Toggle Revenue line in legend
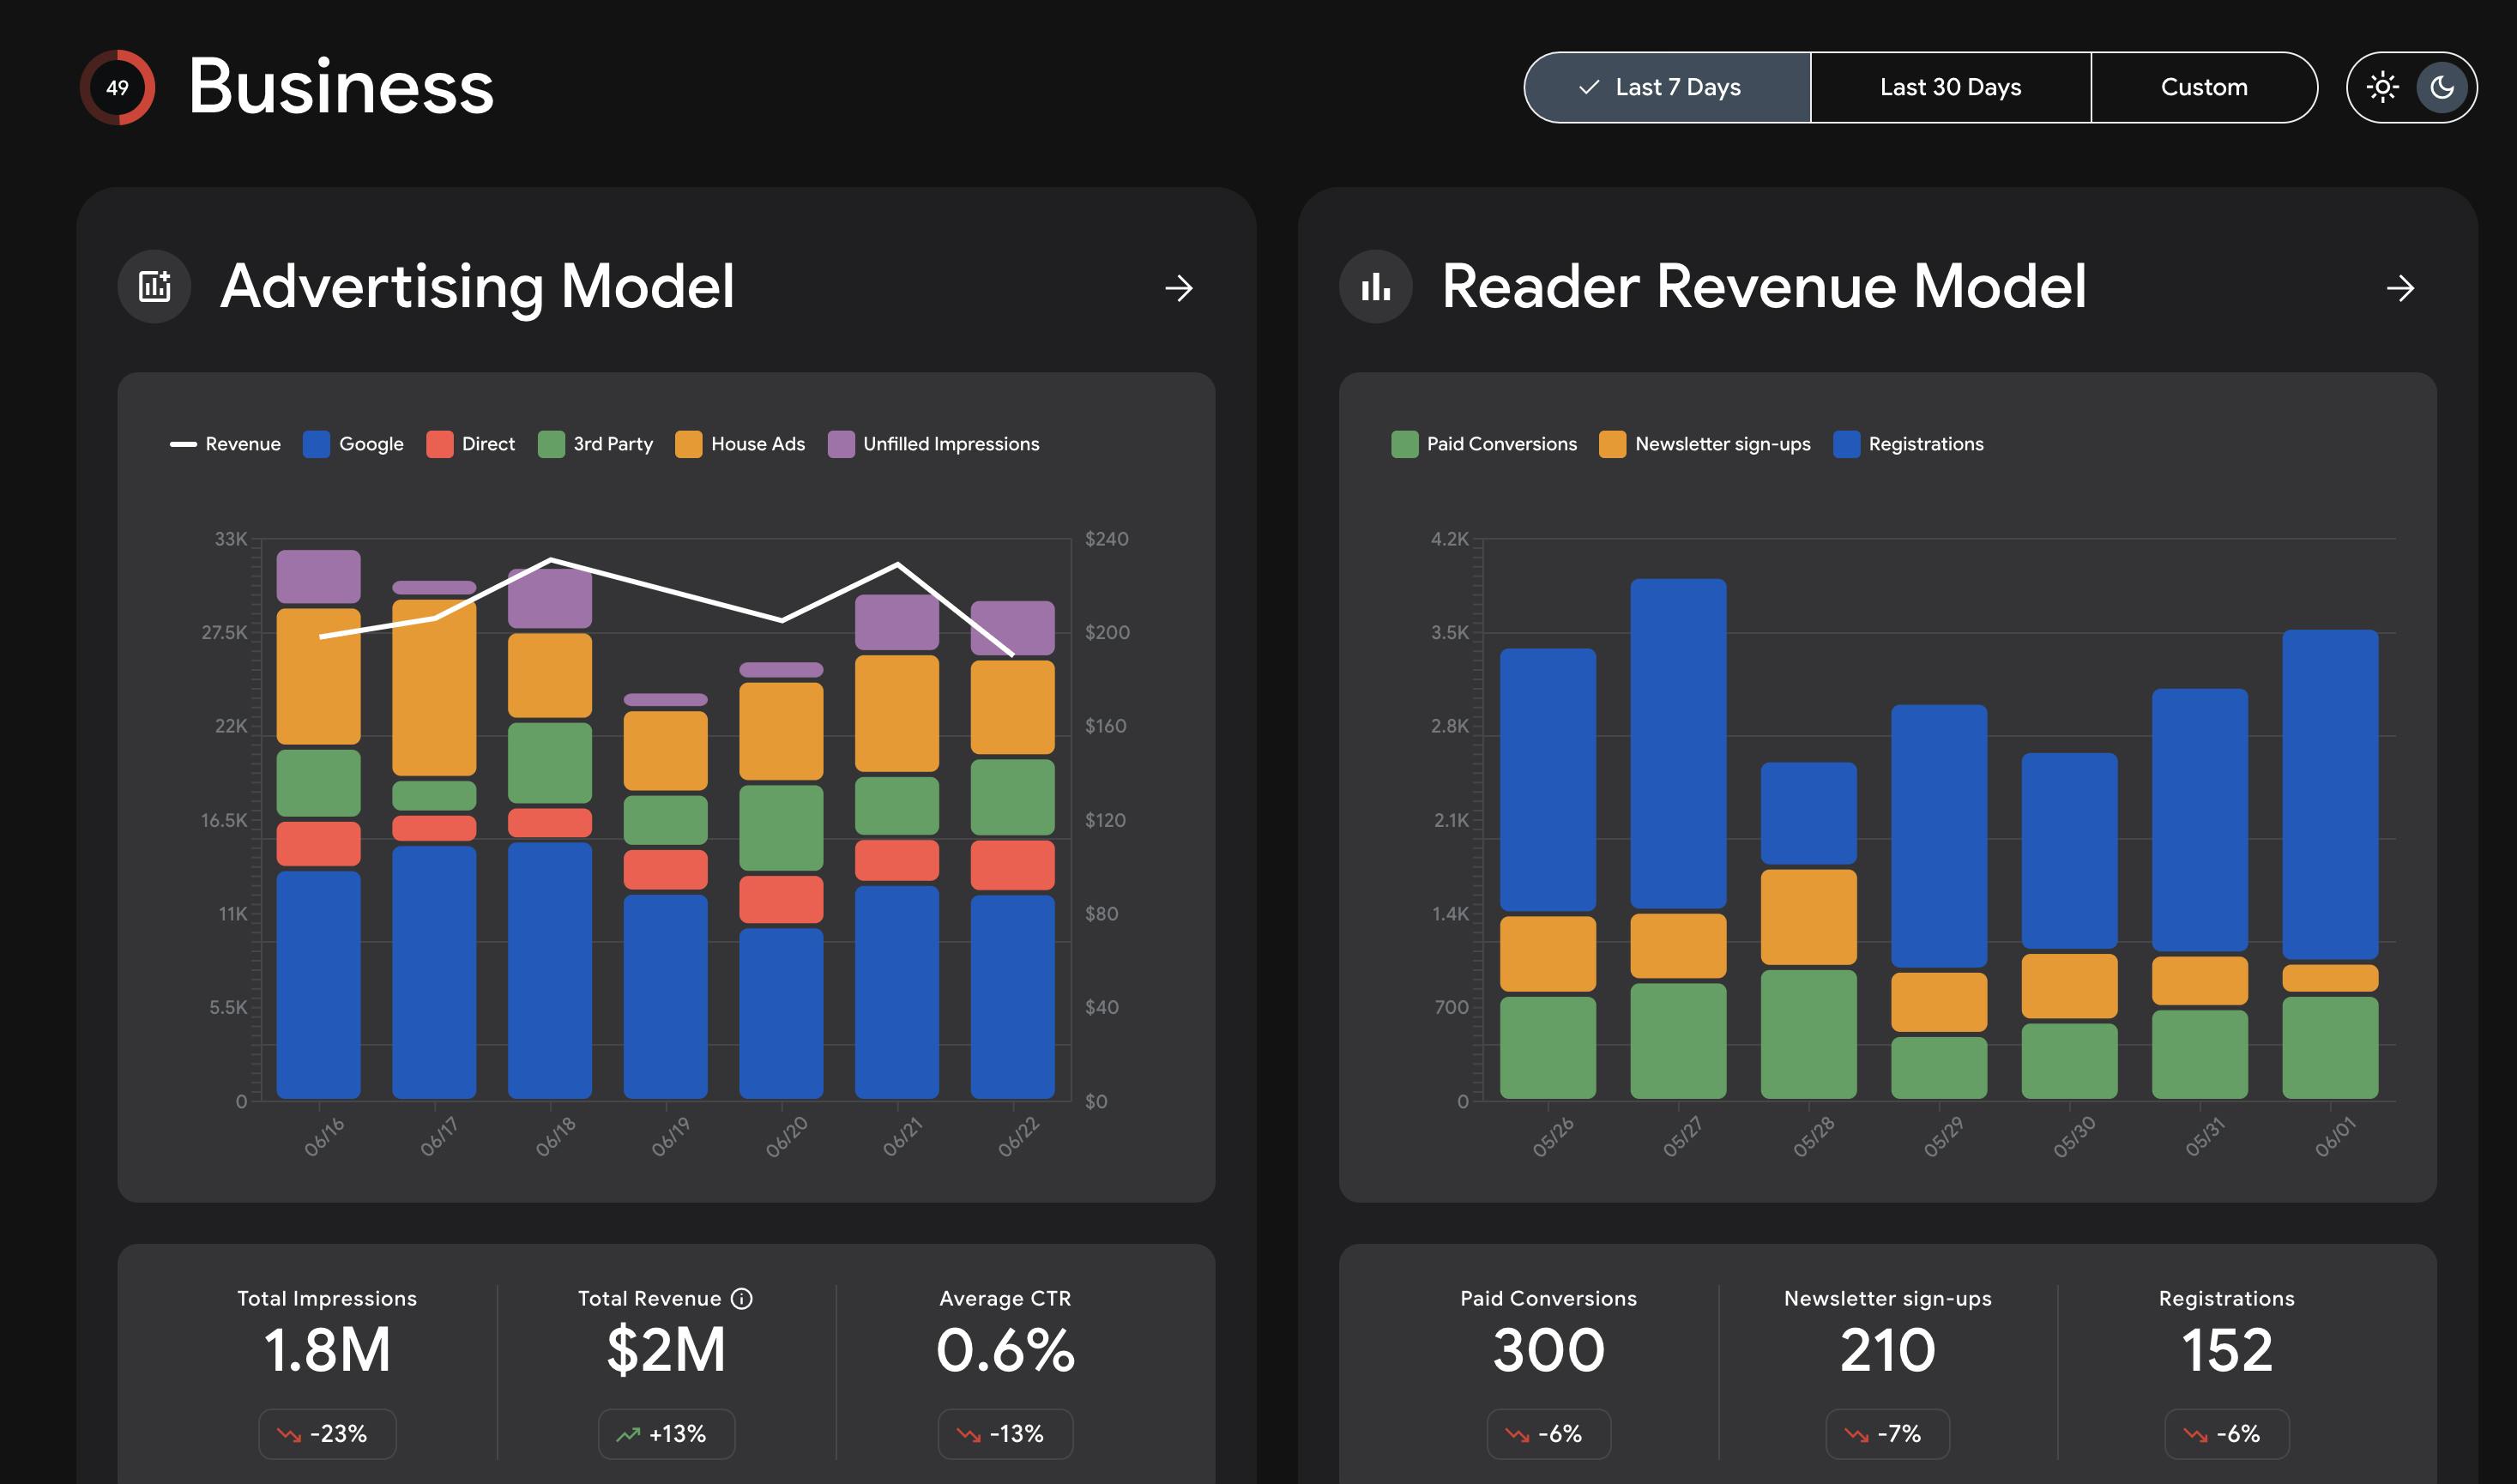This screenshot has width=2517, height=1484. 225,444
